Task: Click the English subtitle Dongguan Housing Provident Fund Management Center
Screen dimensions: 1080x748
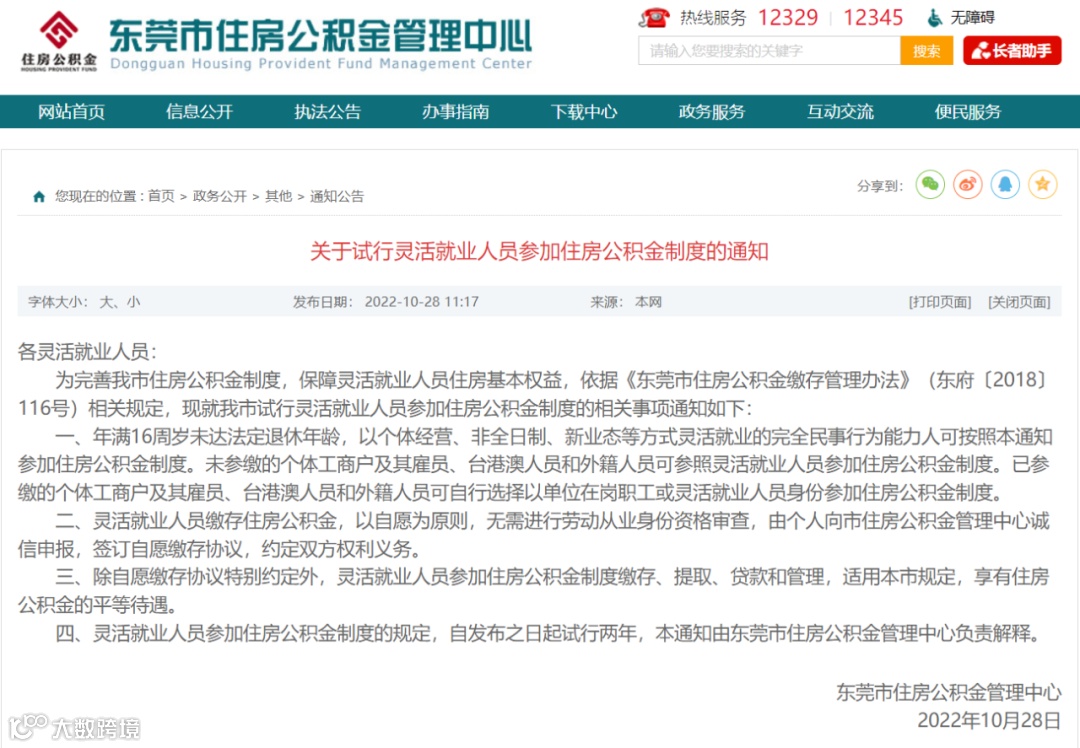Action: coord(321,63)
